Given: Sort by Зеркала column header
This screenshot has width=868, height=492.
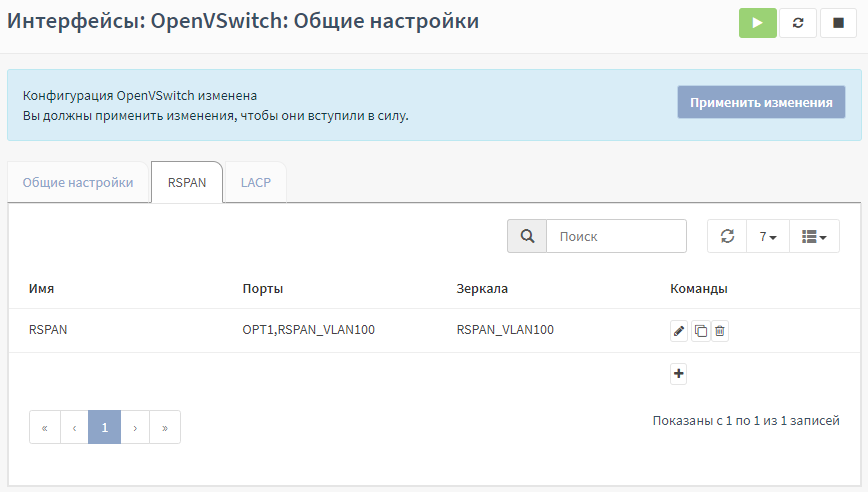Looking at the screenshot, I should coord(482,289).
